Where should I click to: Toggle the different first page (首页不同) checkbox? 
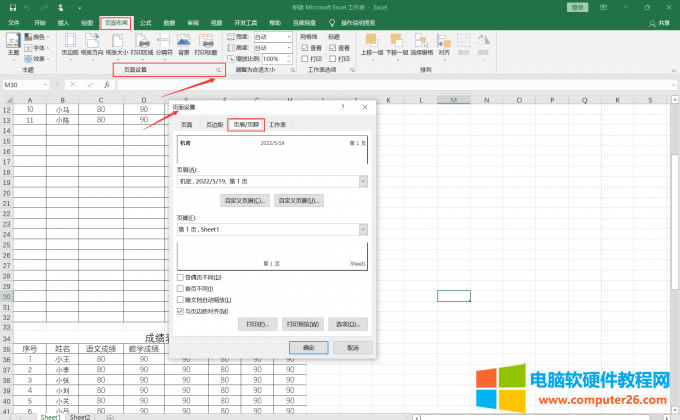[x=180, y=288]
